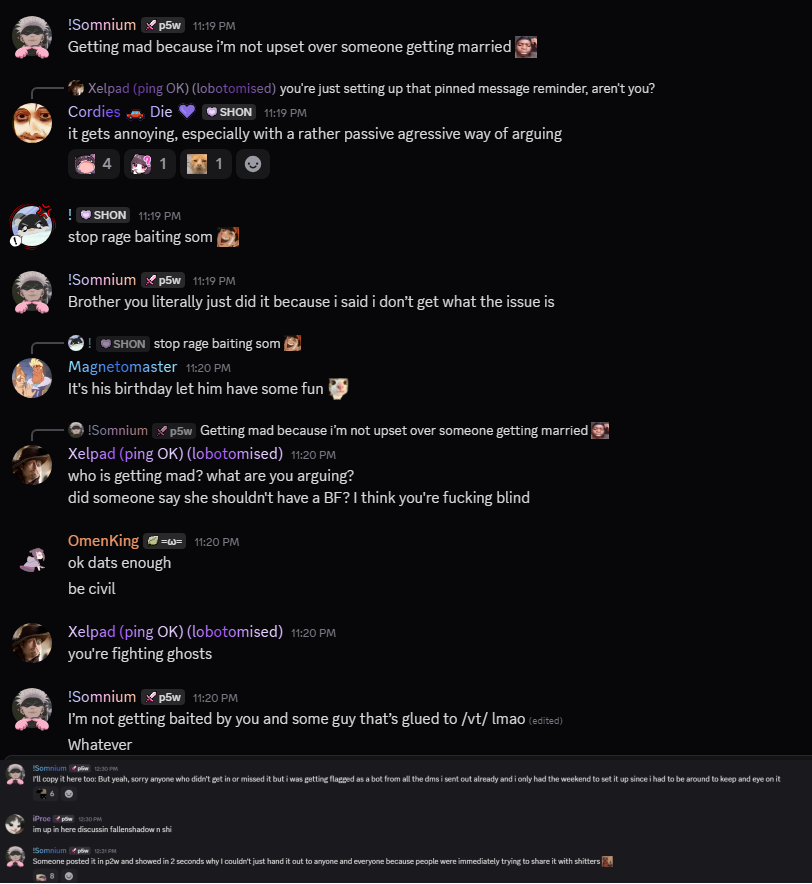Image resolution: width=812 pixels, height=884 pixels.
Task: Click the Magnetomaster username
Action: (122, 367)
